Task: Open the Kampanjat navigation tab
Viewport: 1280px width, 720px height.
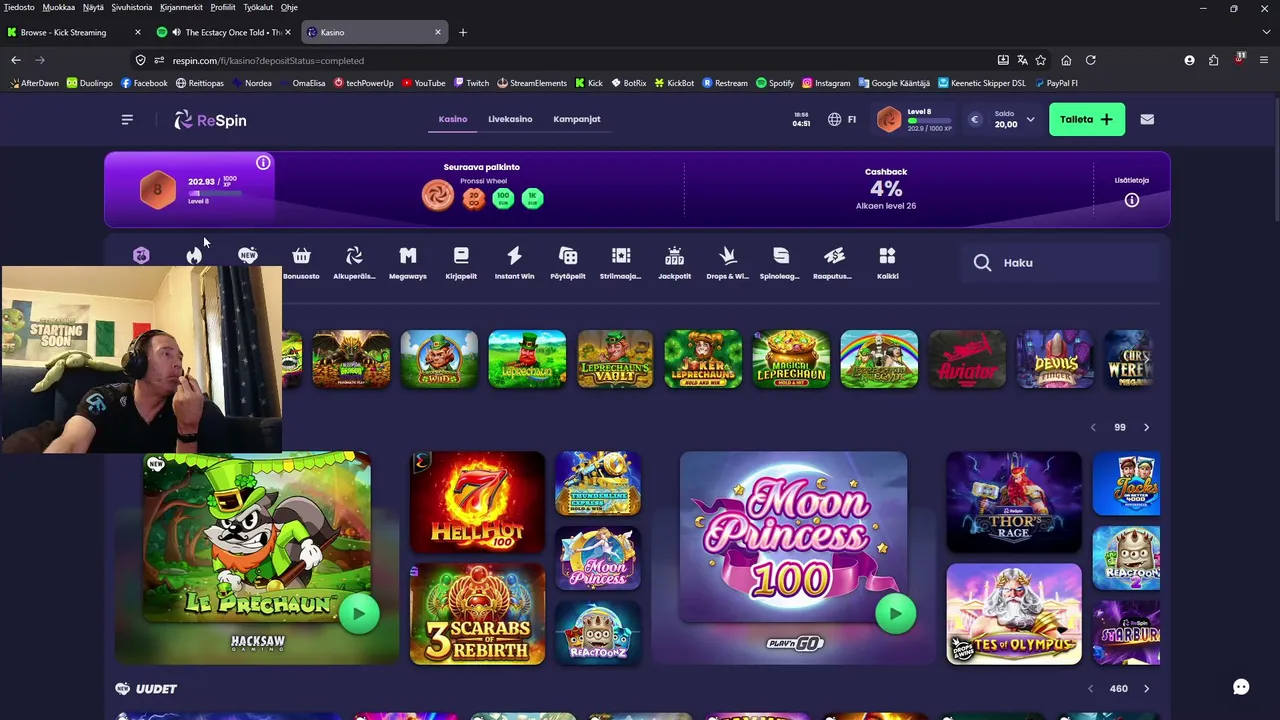Action: (x=577, y=119)
